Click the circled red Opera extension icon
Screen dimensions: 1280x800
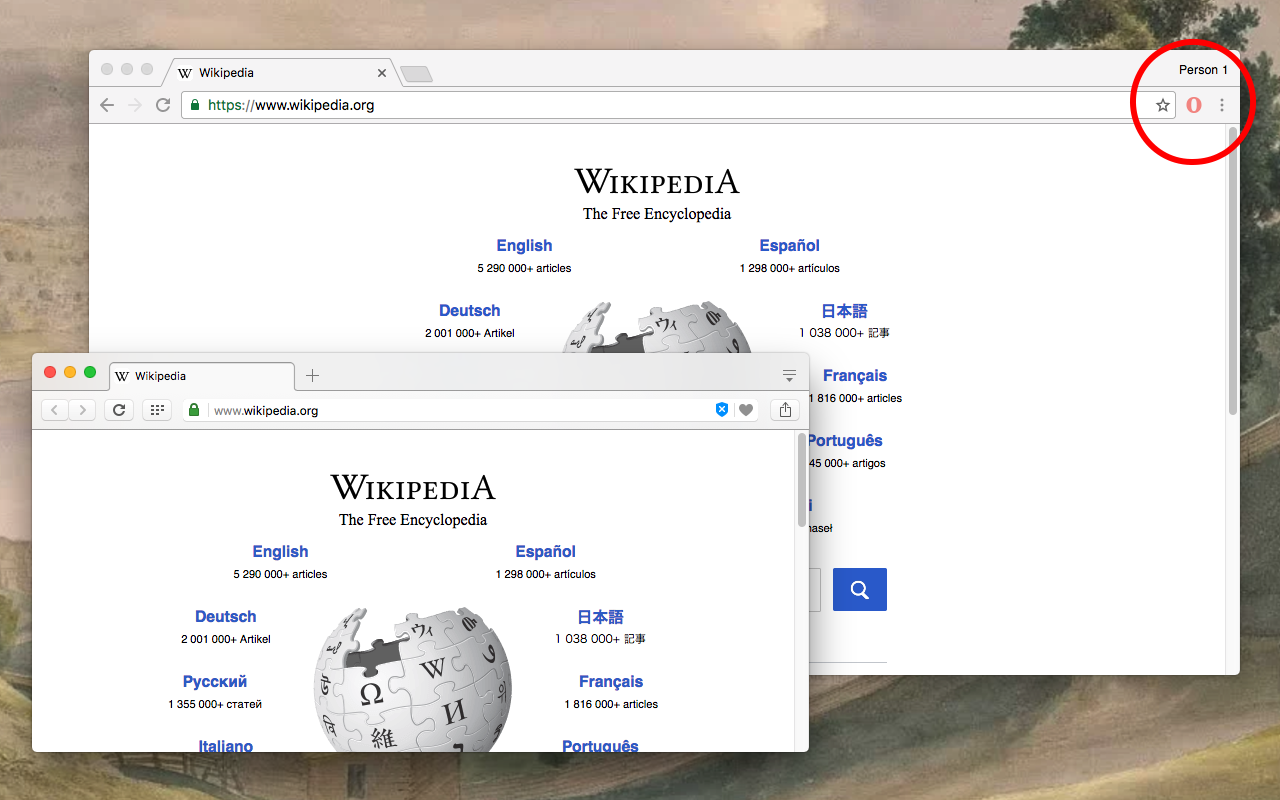(x=1193, y=104)
